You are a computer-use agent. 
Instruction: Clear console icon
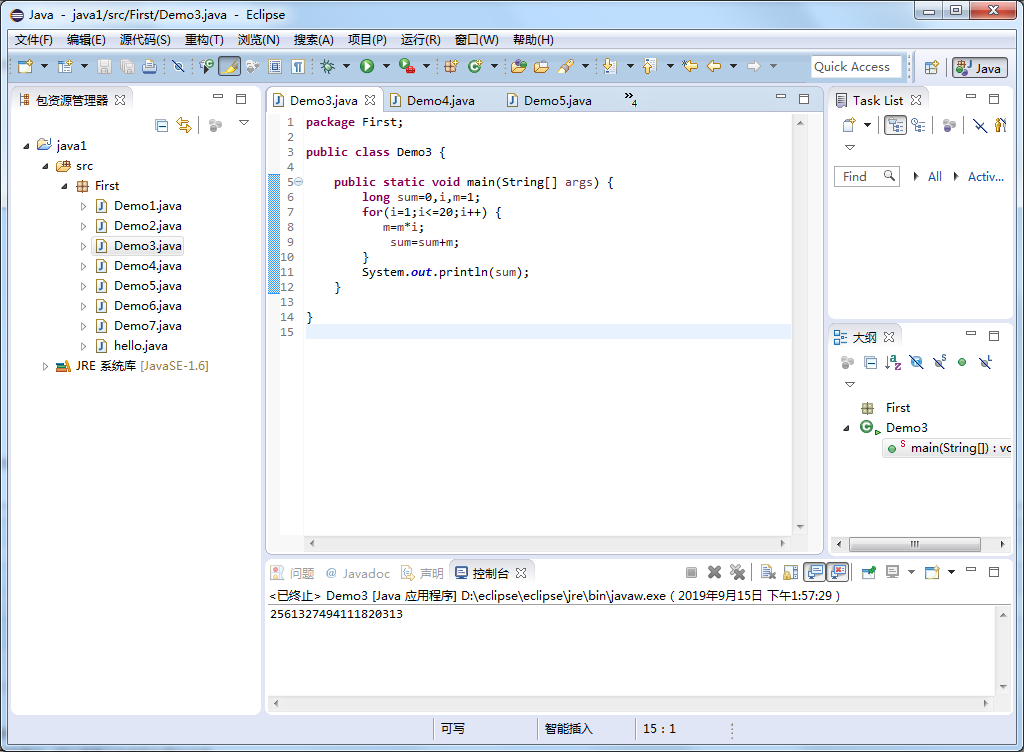(x=768, y=572)
